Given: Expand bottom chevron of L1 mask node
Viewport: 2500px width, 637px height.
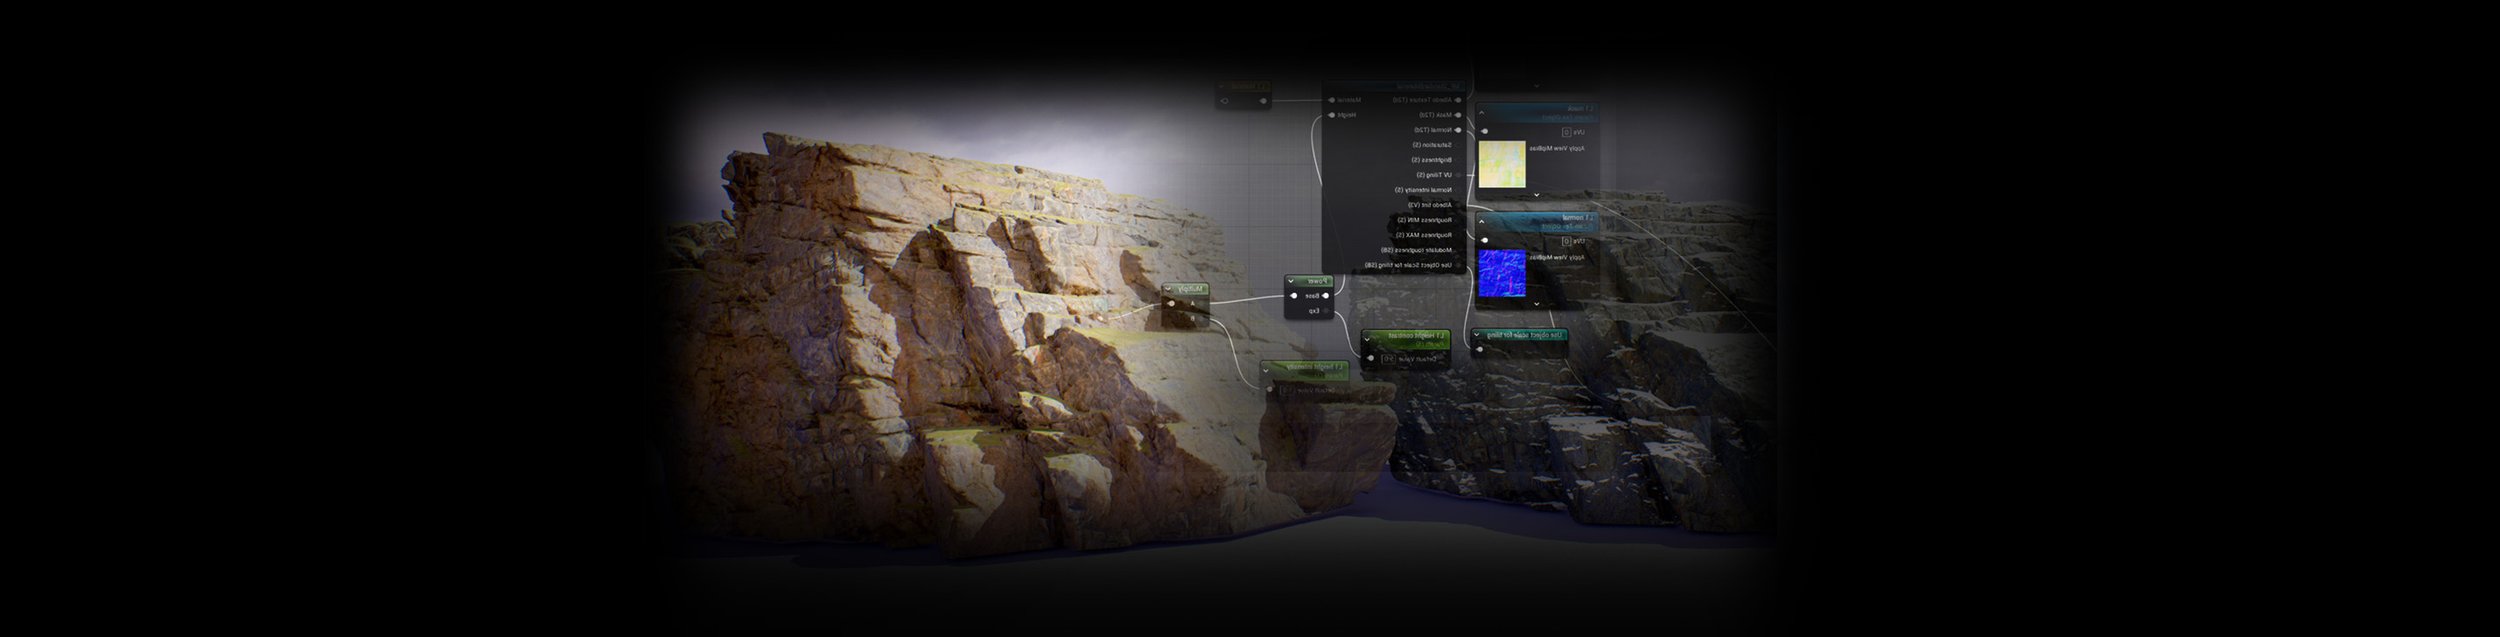Looking at the screenshot, I should (x=1536, y=195).
